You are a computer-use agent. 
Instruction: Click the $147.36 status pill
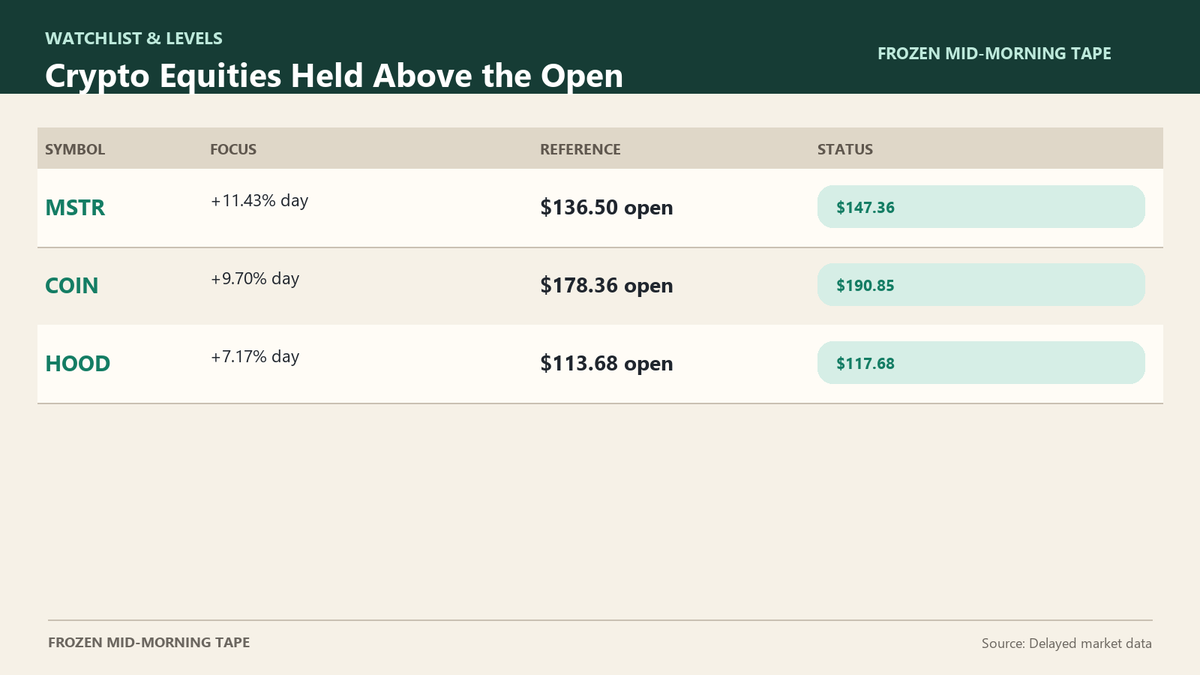[981, 207]
